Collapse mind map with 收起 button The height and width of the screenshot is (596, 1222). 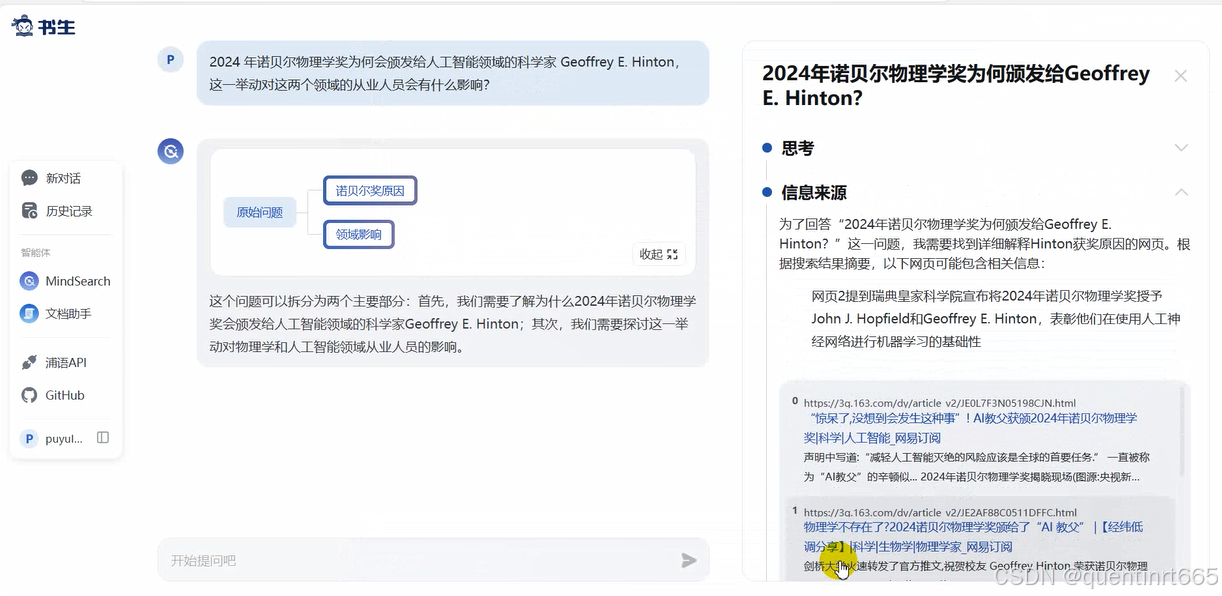(658, 254)
